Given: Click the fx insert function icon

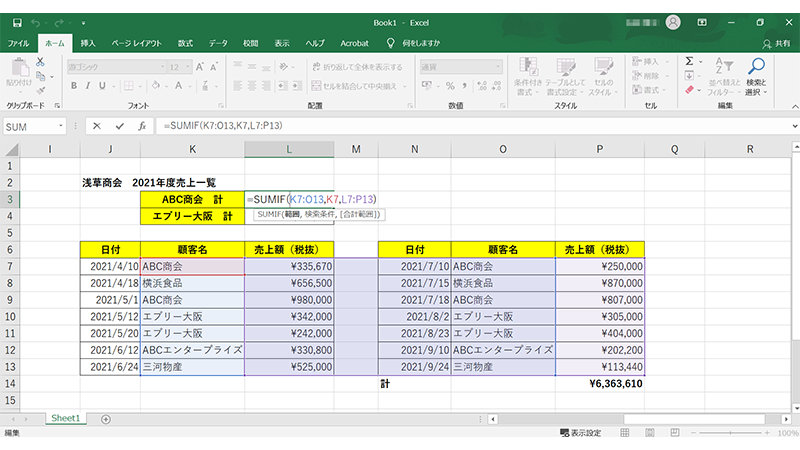Looking at the screenshot, I should pyautogui.click(x=142, y=126).
